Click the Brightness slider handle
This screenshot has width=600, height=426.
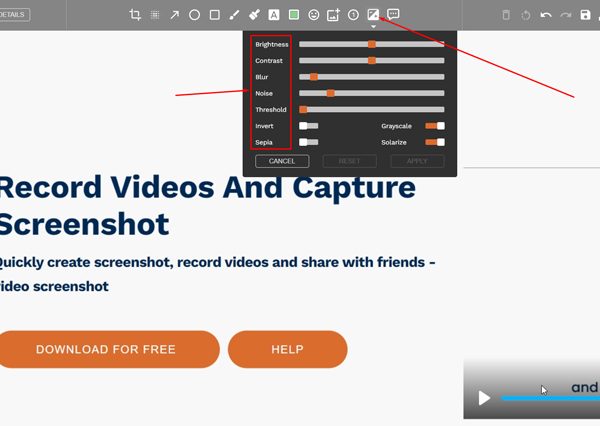[x=372, y=44]
